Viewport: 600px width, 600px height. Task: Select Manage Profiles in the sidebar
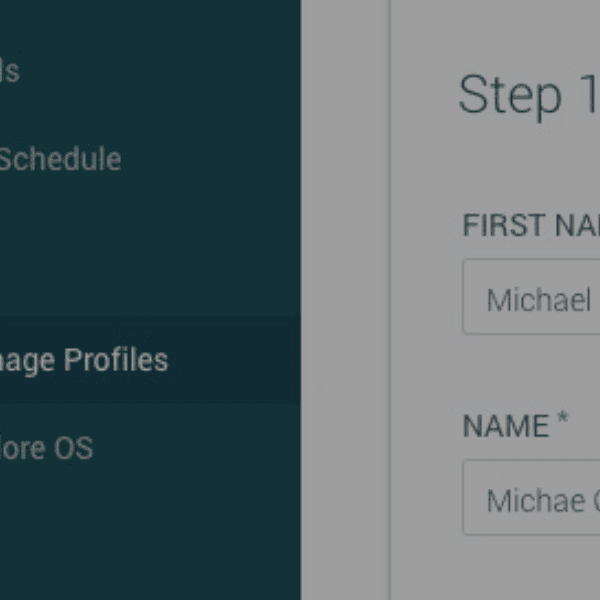(x=84, y=360)
